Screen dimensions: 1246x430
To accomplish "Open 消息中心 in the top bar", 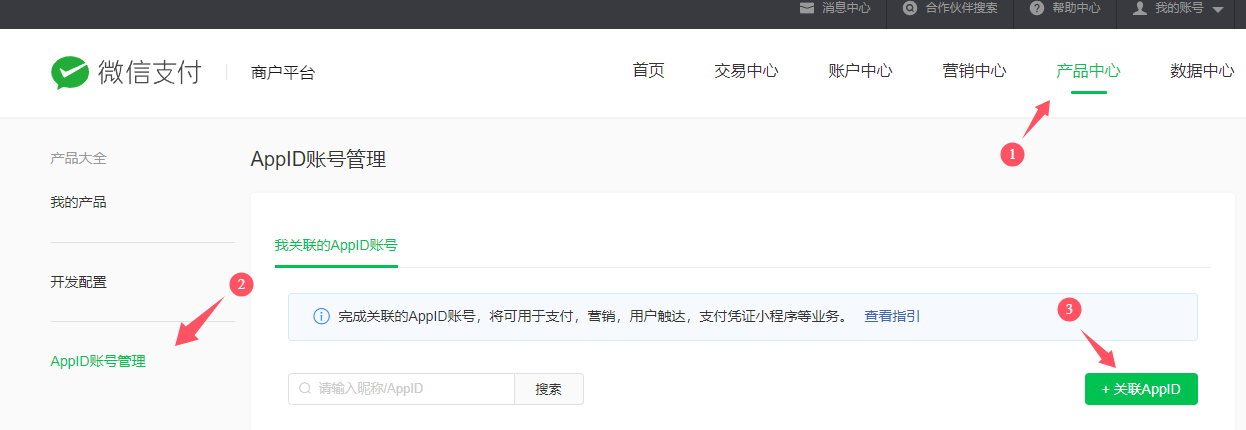I will pyautogui.click(x=846, y=8).
